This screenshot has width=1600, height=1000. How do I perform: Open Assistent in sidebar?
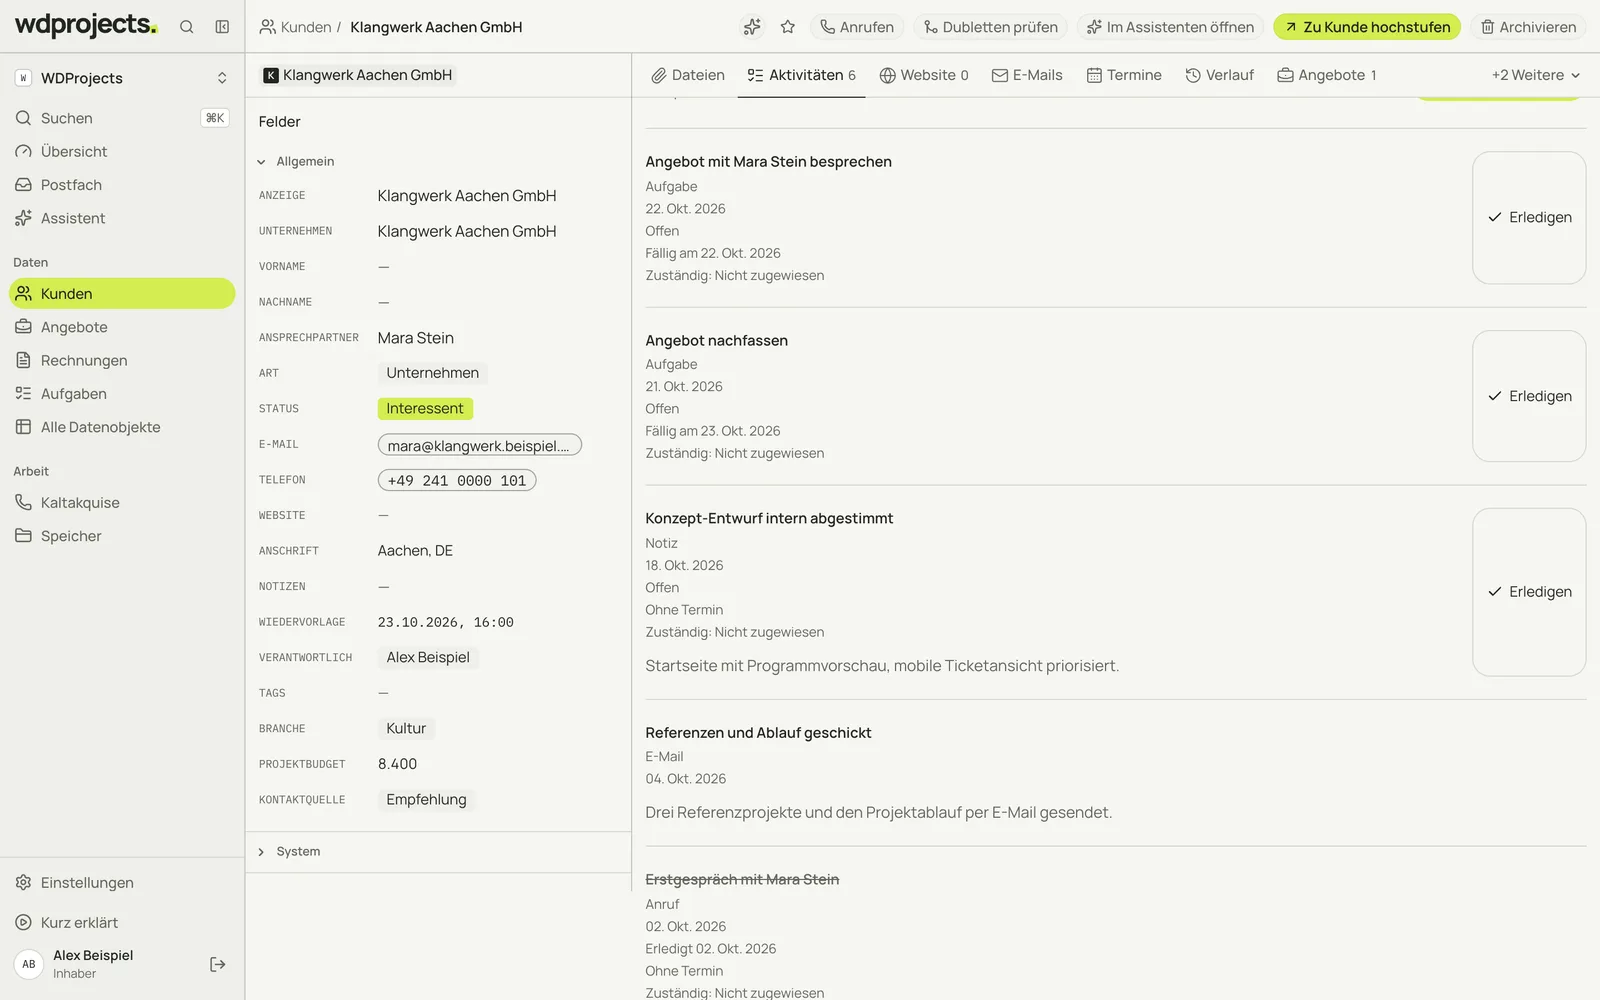tap(122, 218)
